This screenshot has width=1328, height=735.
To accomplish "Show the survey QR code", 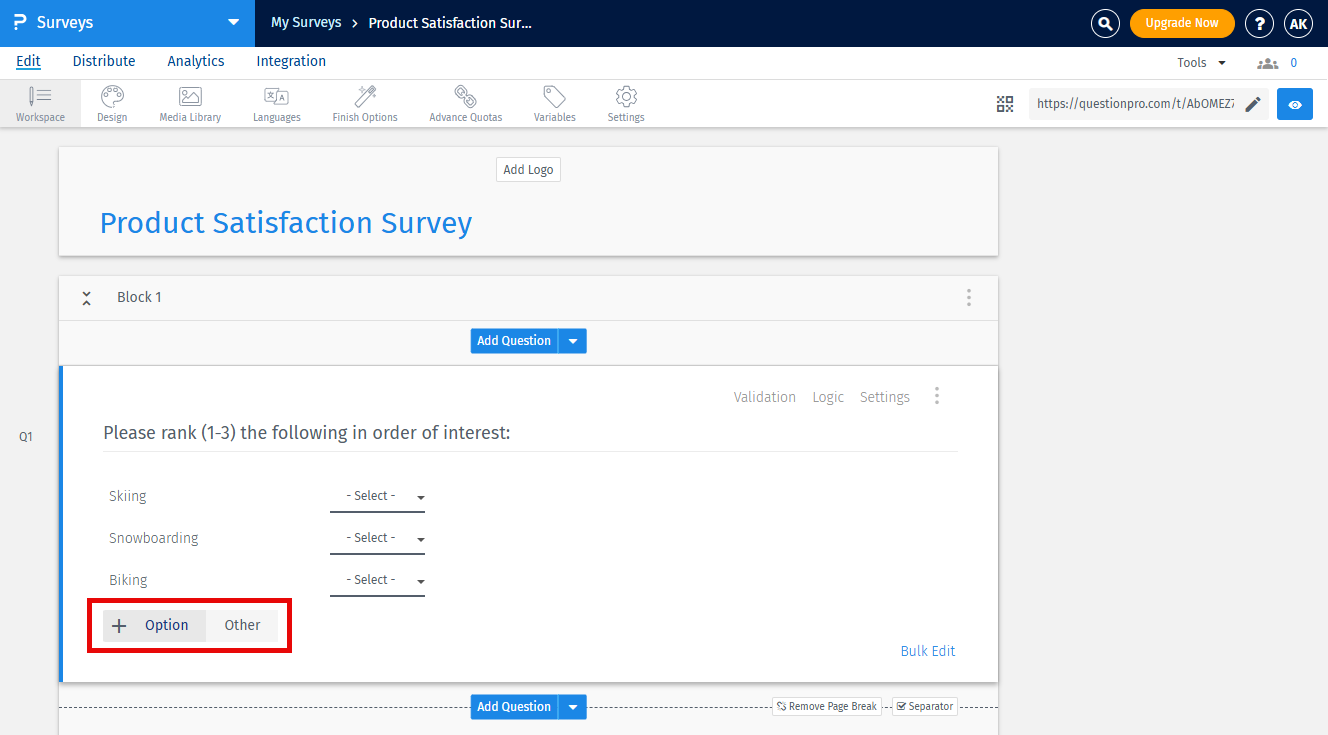I will [x=1005, y=103].
